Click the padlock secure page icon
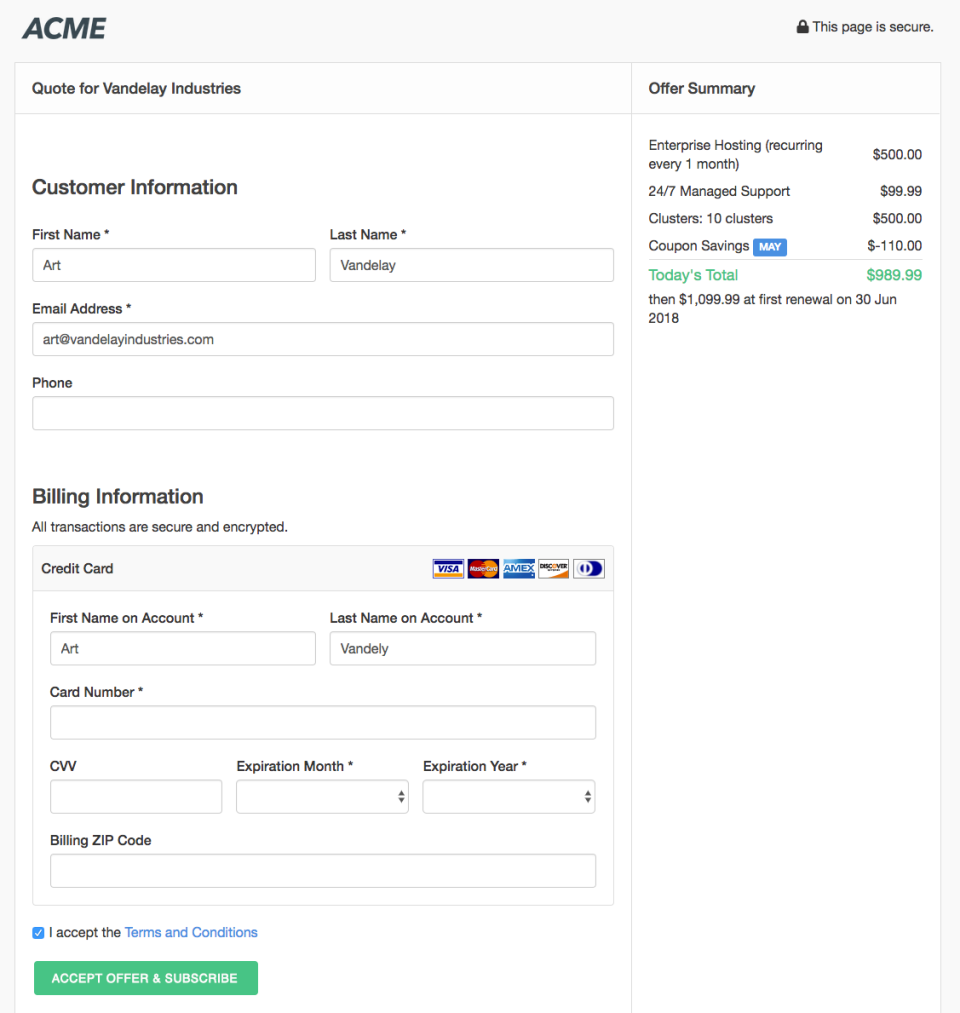This screenshot has height=1013, width=960. coord(802,26)
